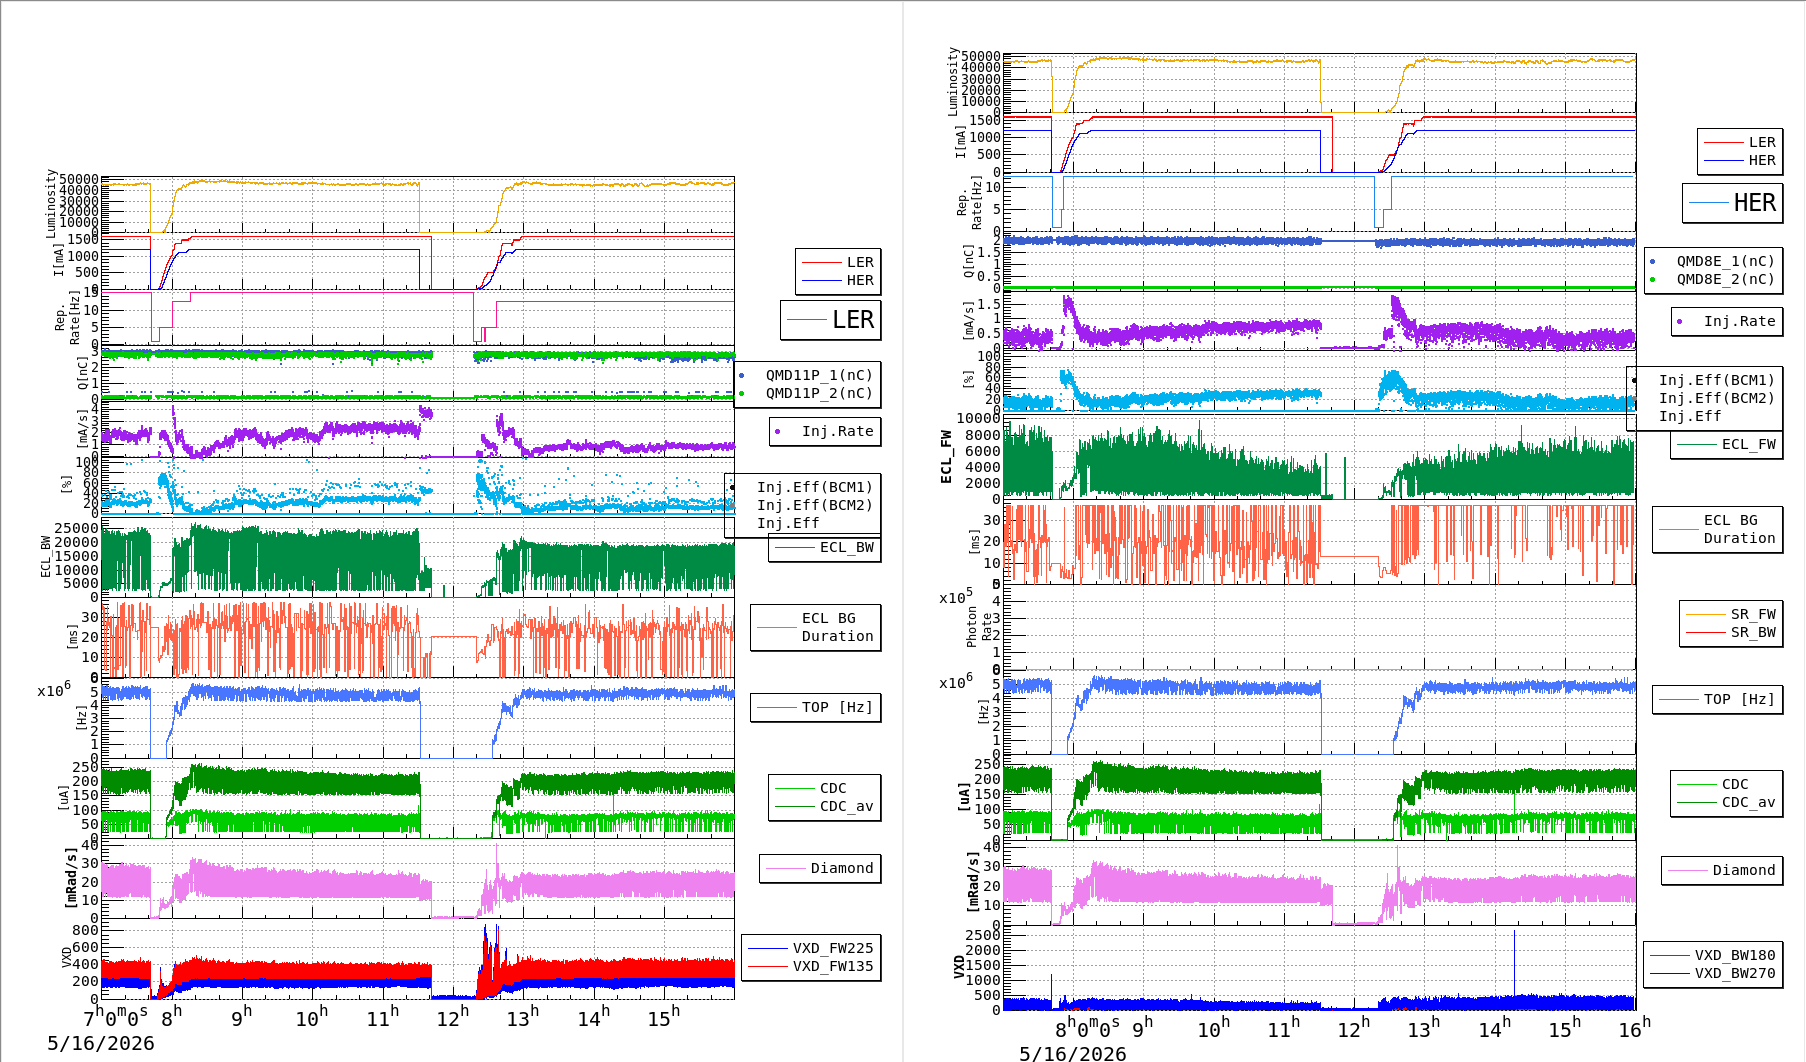Image resolution: width=1806 pixels, height=1062 pixels.
Task: Select the VXD_BW270 legend entry
Action: tap(1713, 973)
